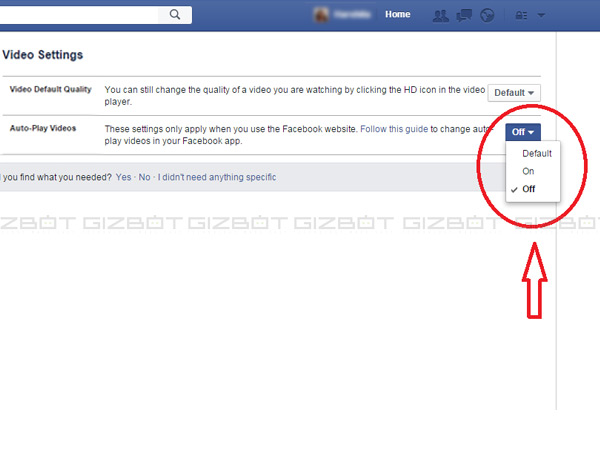
Task: Open the friend requests icon
Action: tap(441, 16)
